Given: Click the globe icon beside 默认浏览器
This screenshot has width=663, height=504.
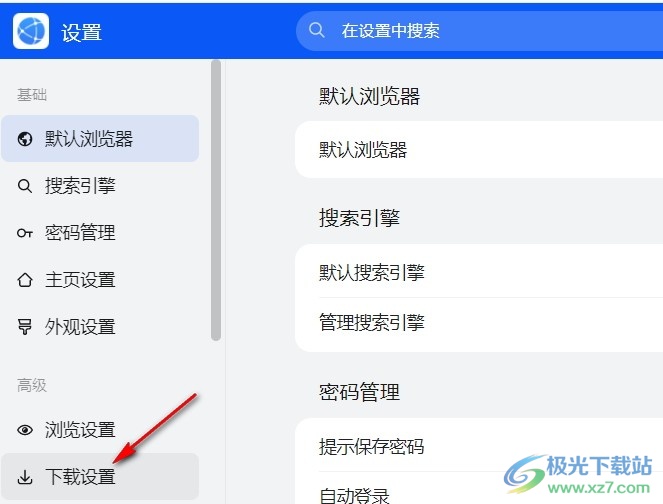Looking at the screenshot, I should (25, 139).
